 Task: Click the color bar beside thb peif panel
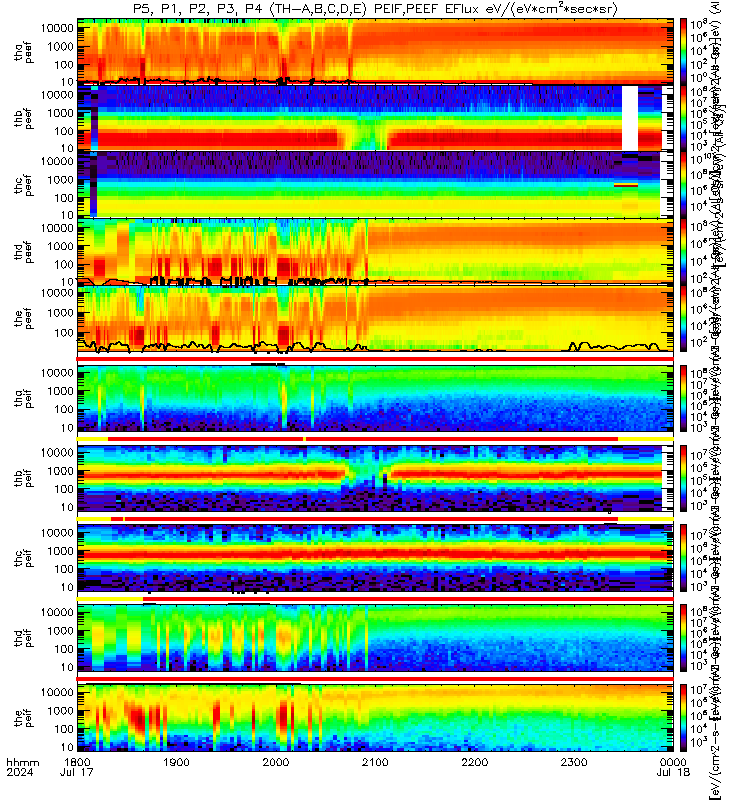click(x=683, y=478)
